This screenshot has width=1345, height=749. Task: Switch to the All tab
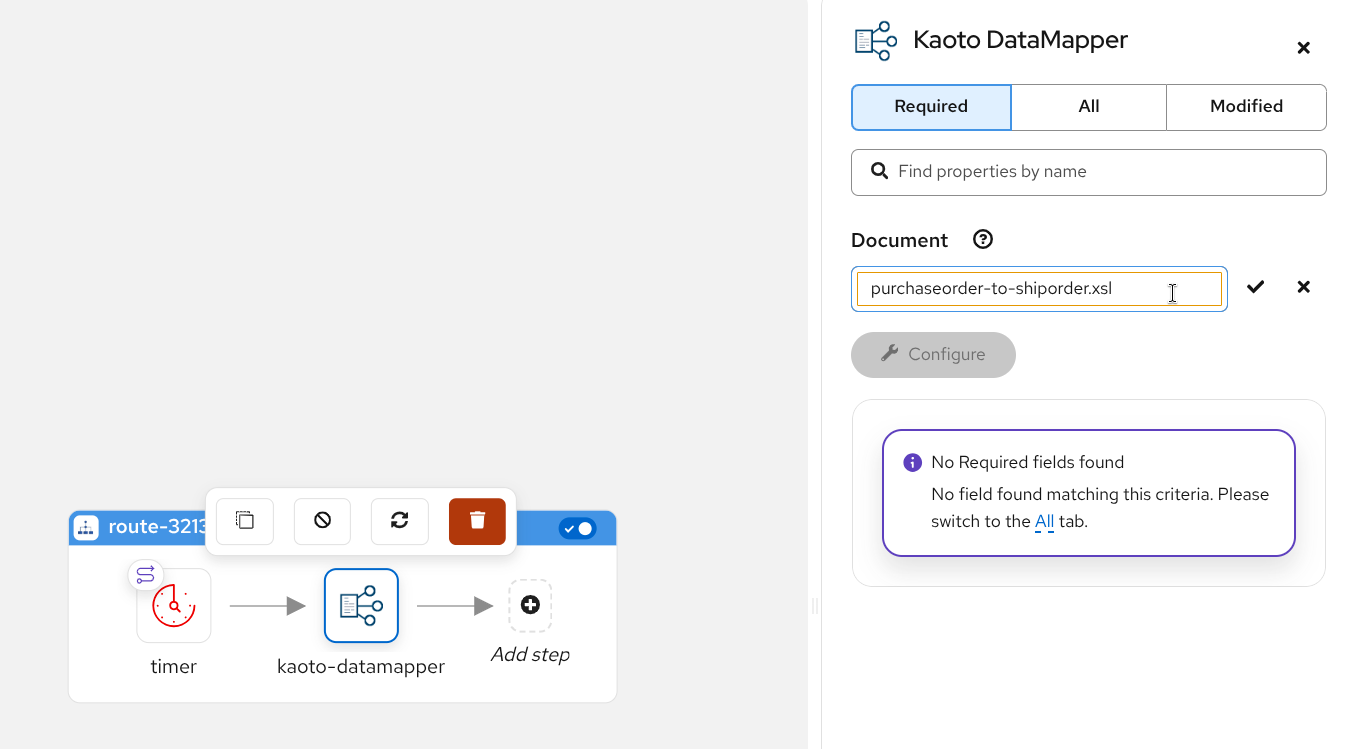pyautogui.click(x=1089, y=107)
